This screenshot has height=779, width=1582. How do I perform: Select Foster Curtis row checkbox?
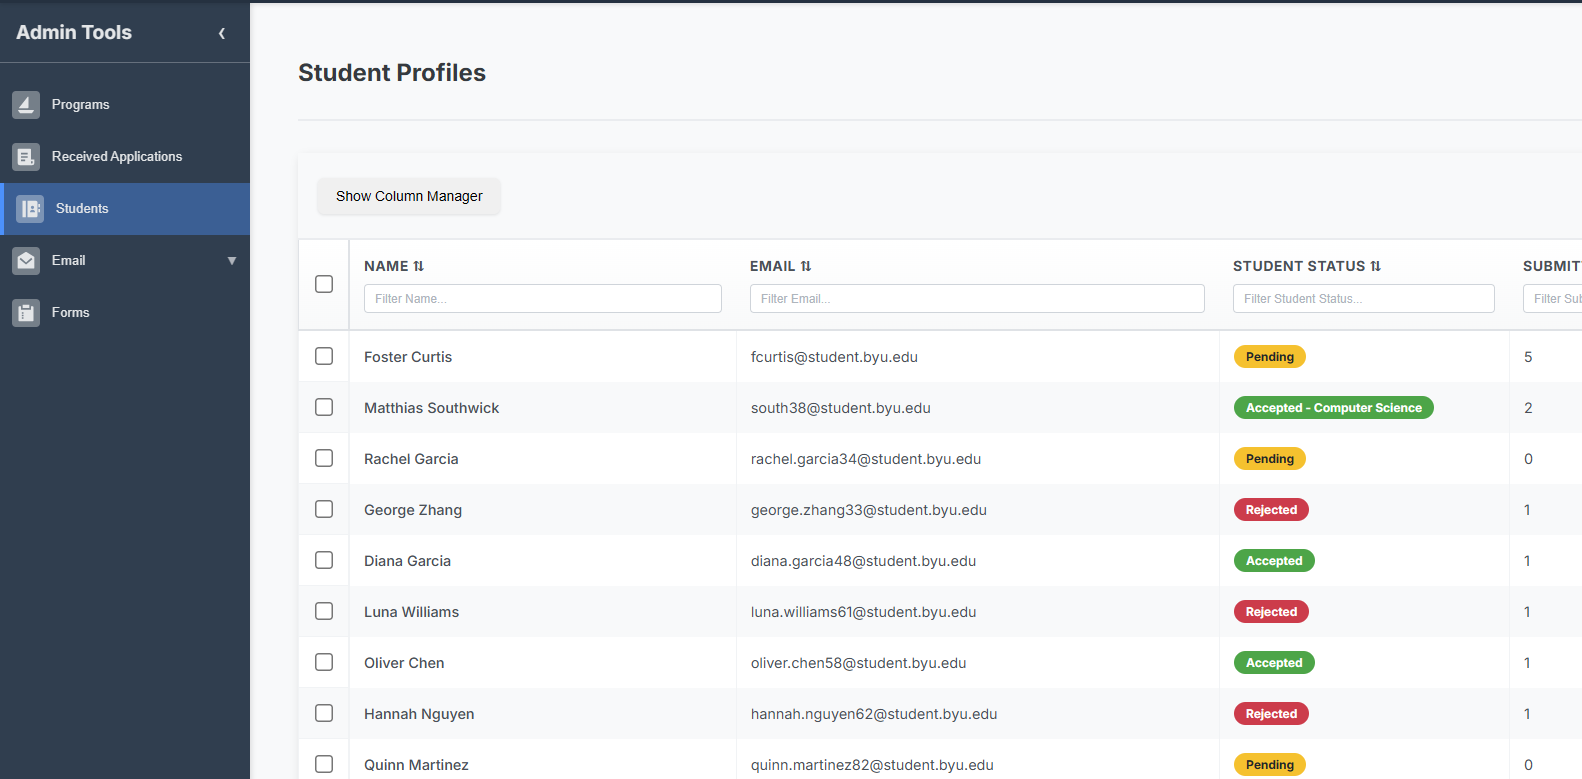pos(324,356)
